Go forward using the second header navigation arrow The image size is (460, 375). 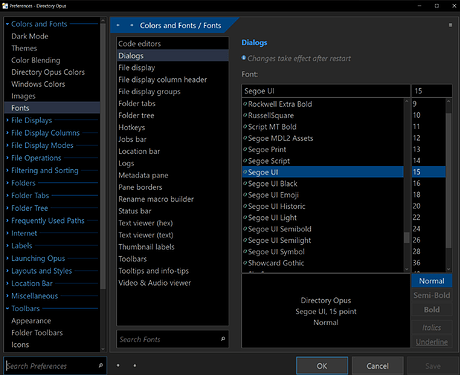(x=132, y=25)
